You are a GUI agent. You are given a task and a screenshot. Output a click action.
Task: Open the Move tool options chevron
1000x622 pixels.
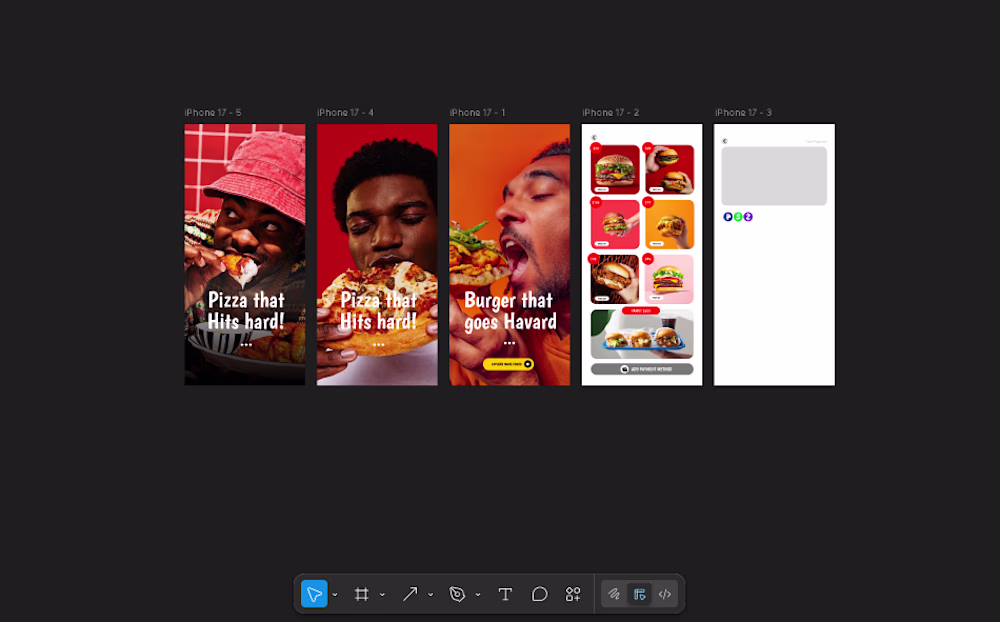[x=335, y=595]
